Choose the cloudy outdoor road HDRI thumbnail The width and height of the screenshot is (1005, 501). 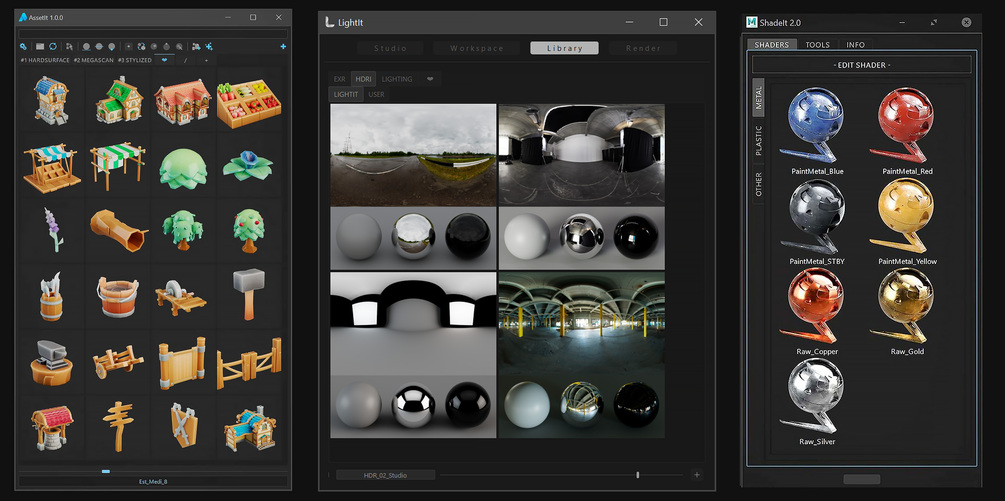point(413,186)
